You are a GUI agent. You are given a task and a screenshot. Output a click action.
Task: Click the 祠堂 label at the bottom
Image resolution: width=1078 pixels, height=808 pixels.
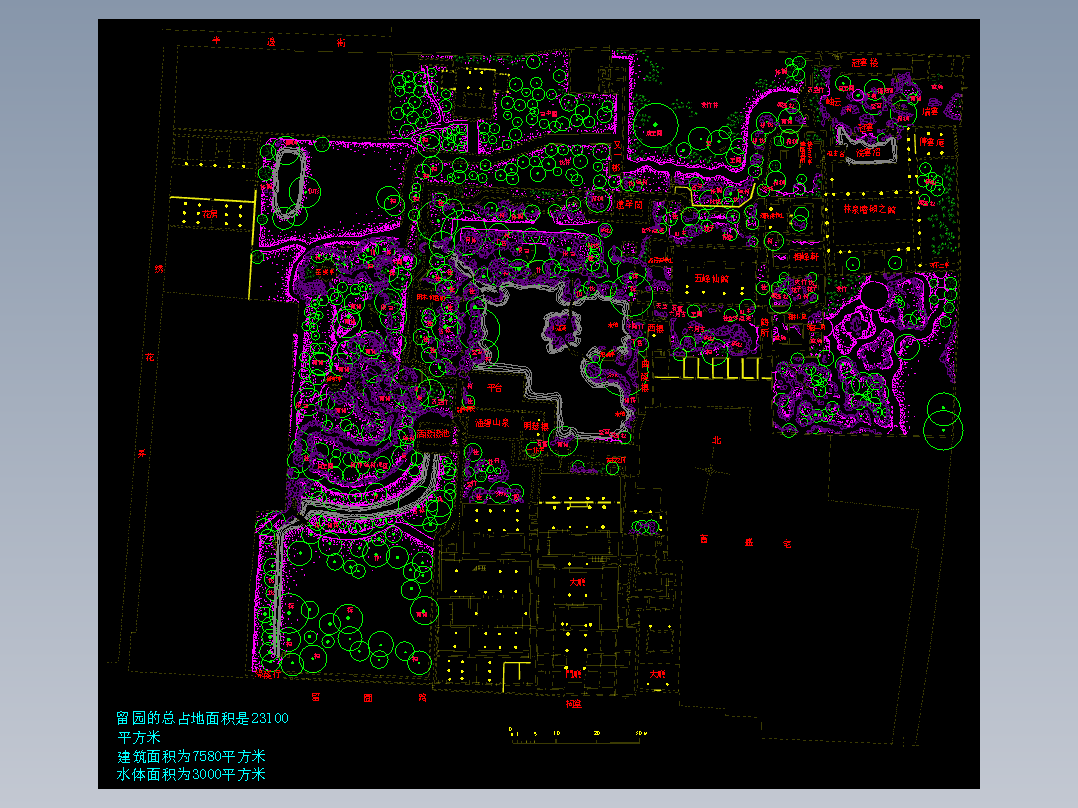[573, 703]
